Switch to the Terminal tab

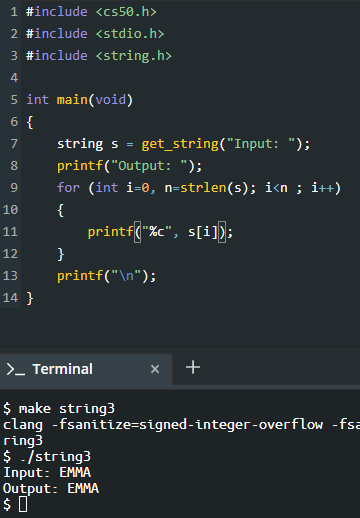pos(86,369)
